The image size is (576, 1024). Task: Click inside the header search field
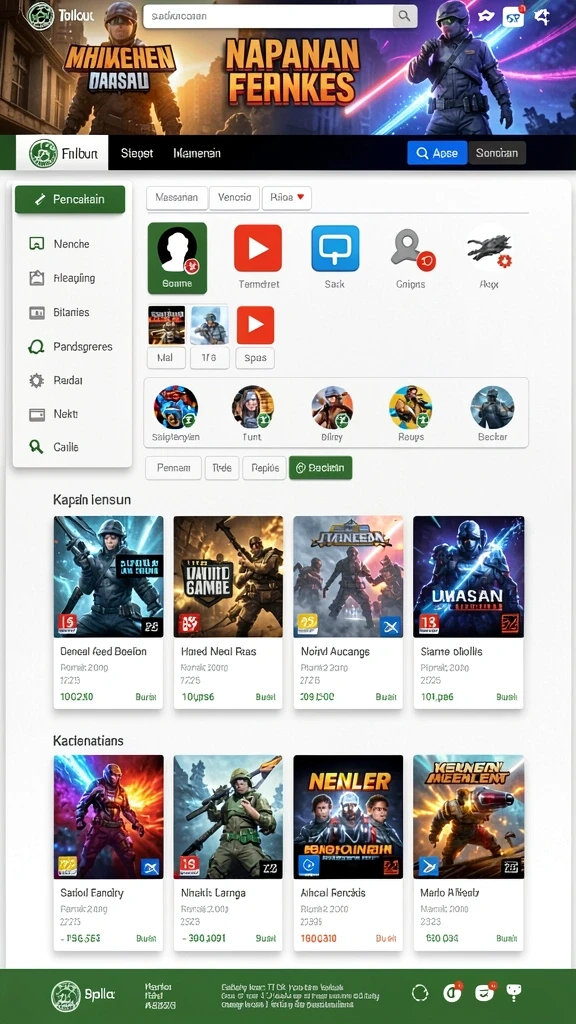coord(268,16)
